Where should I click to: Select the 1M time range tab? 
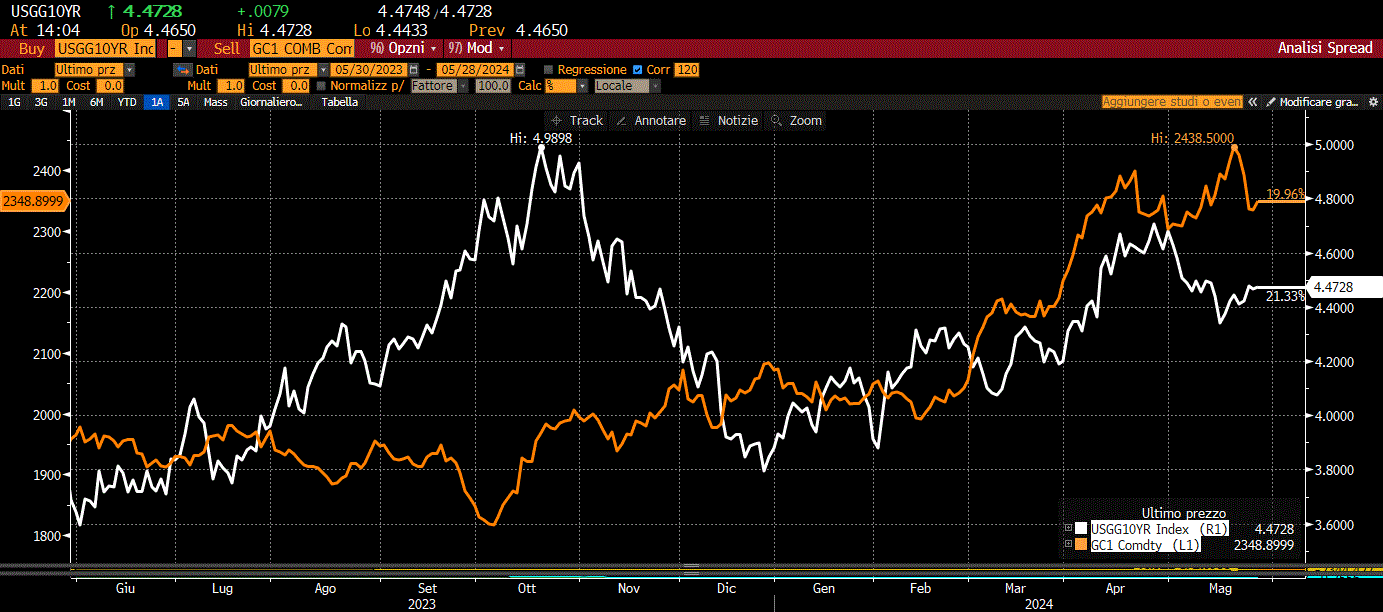pyautogui.click(x=68, y=102)
